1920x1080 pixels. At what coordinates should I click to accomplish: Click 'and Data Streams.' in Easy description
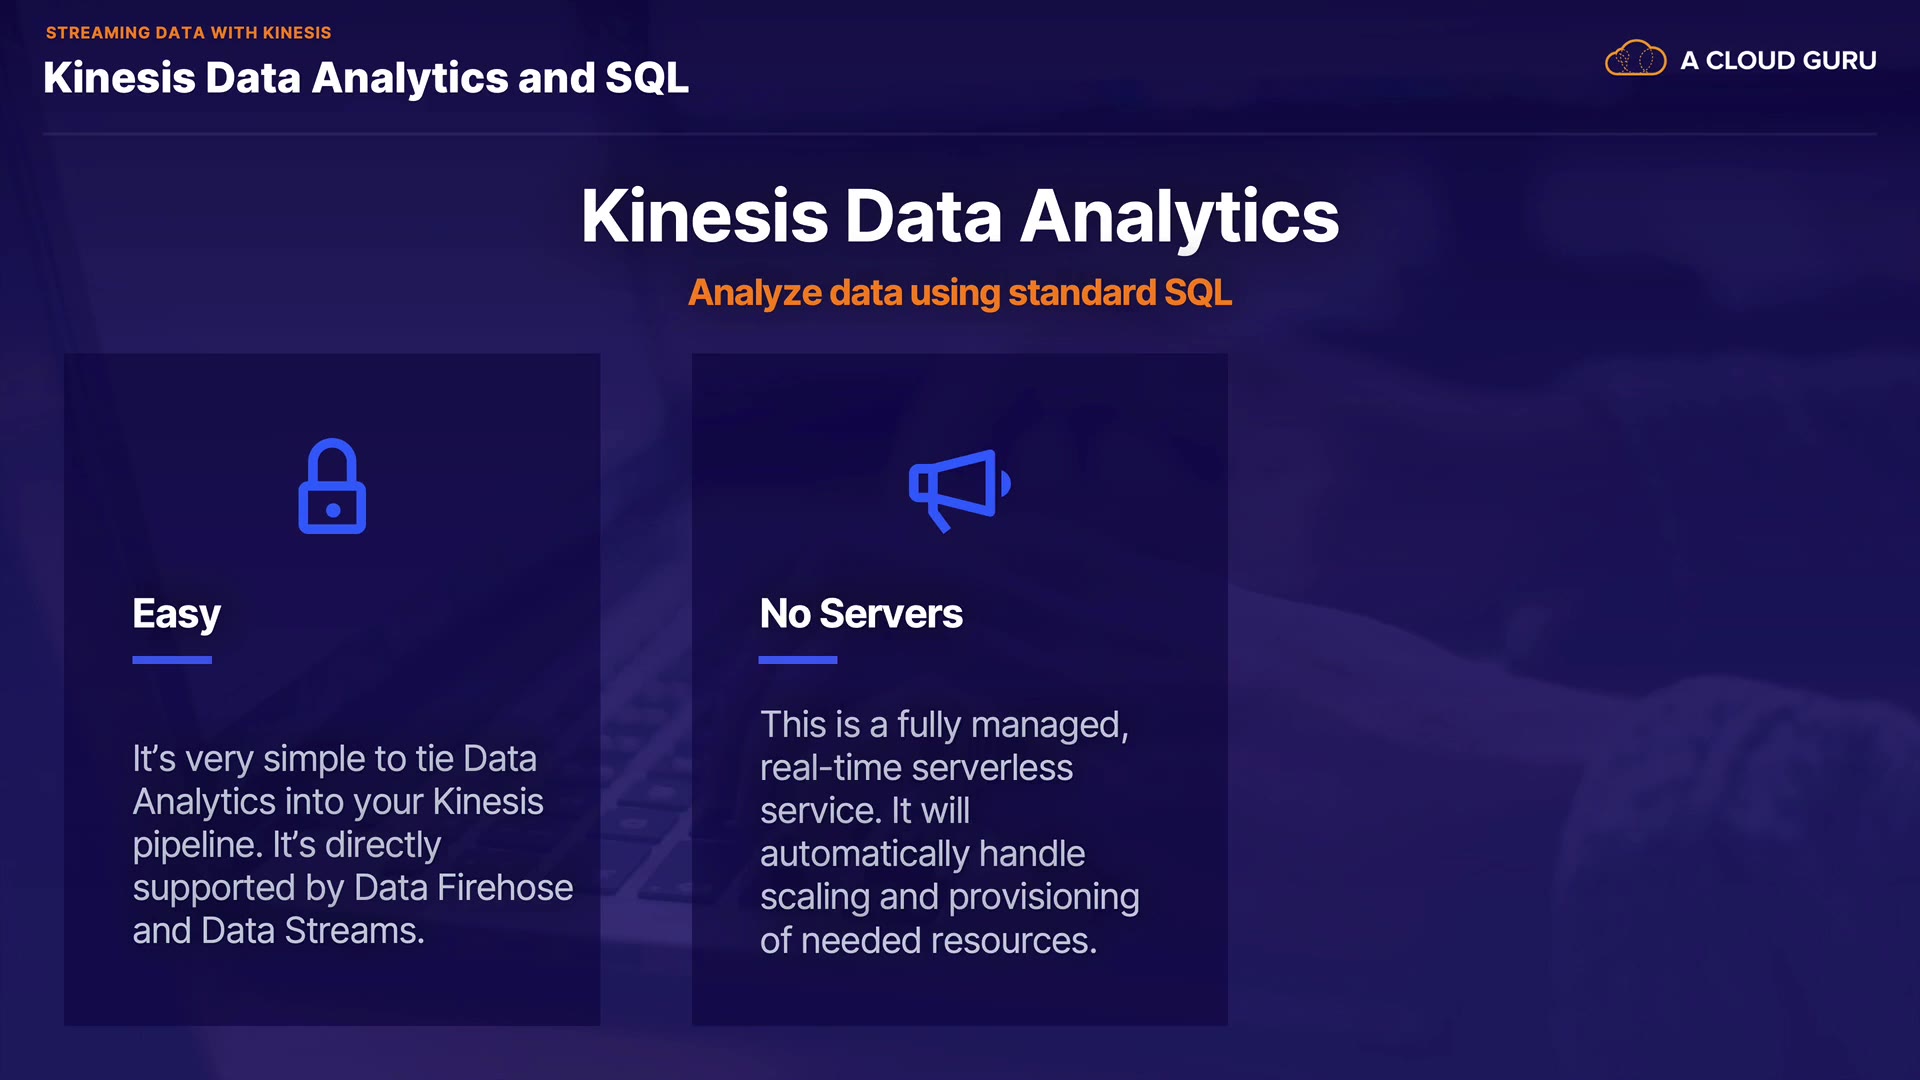pyautogui.click(x=278, y=931)
